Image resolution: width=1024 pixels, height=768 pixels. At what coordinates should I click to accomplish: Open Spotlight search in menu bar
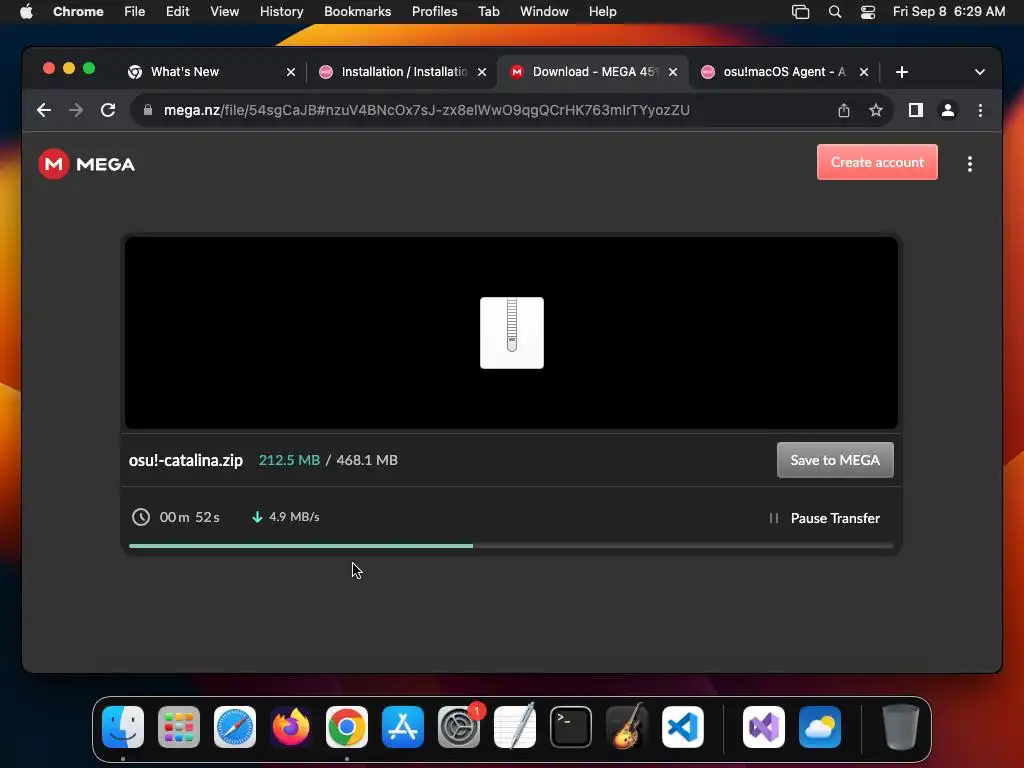(835, 12)
